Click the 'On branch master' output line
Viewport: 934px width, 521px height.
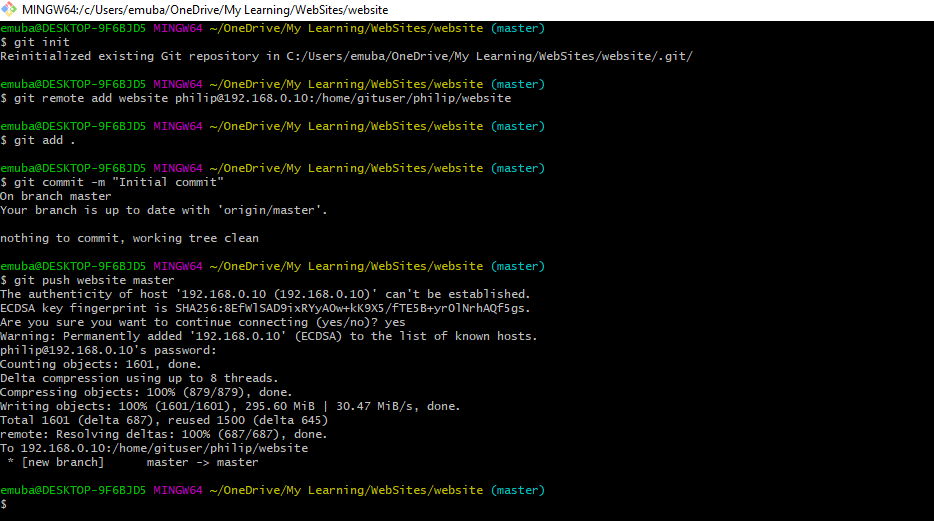(x=56, y=196)
